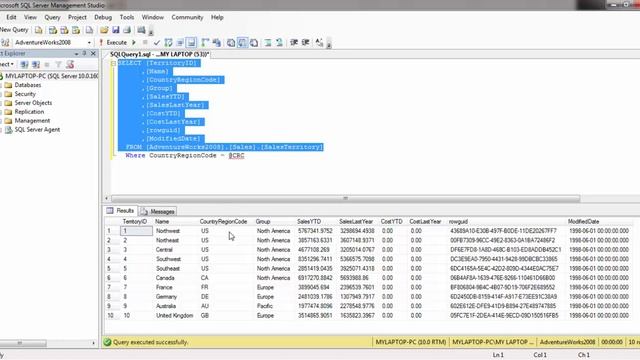The height and width of the screenshot is (360, 640).
Task: Click the Object Explorer horizontal scrollbar
Action: point(23,343)
